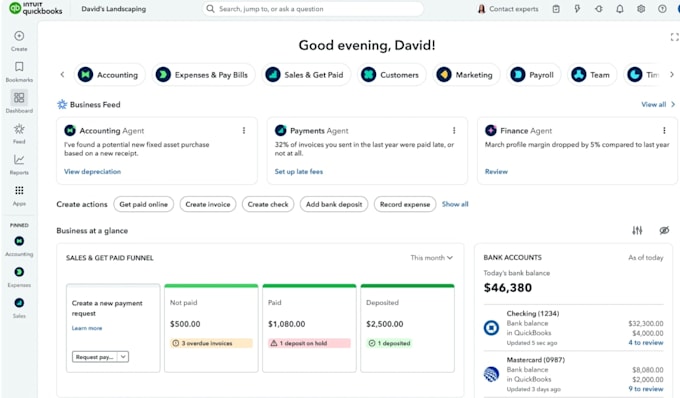This screenshot has width=680, height=398.
Task: Open the settings gear icon
Action: pyautogui.click(x=641, y=9)
